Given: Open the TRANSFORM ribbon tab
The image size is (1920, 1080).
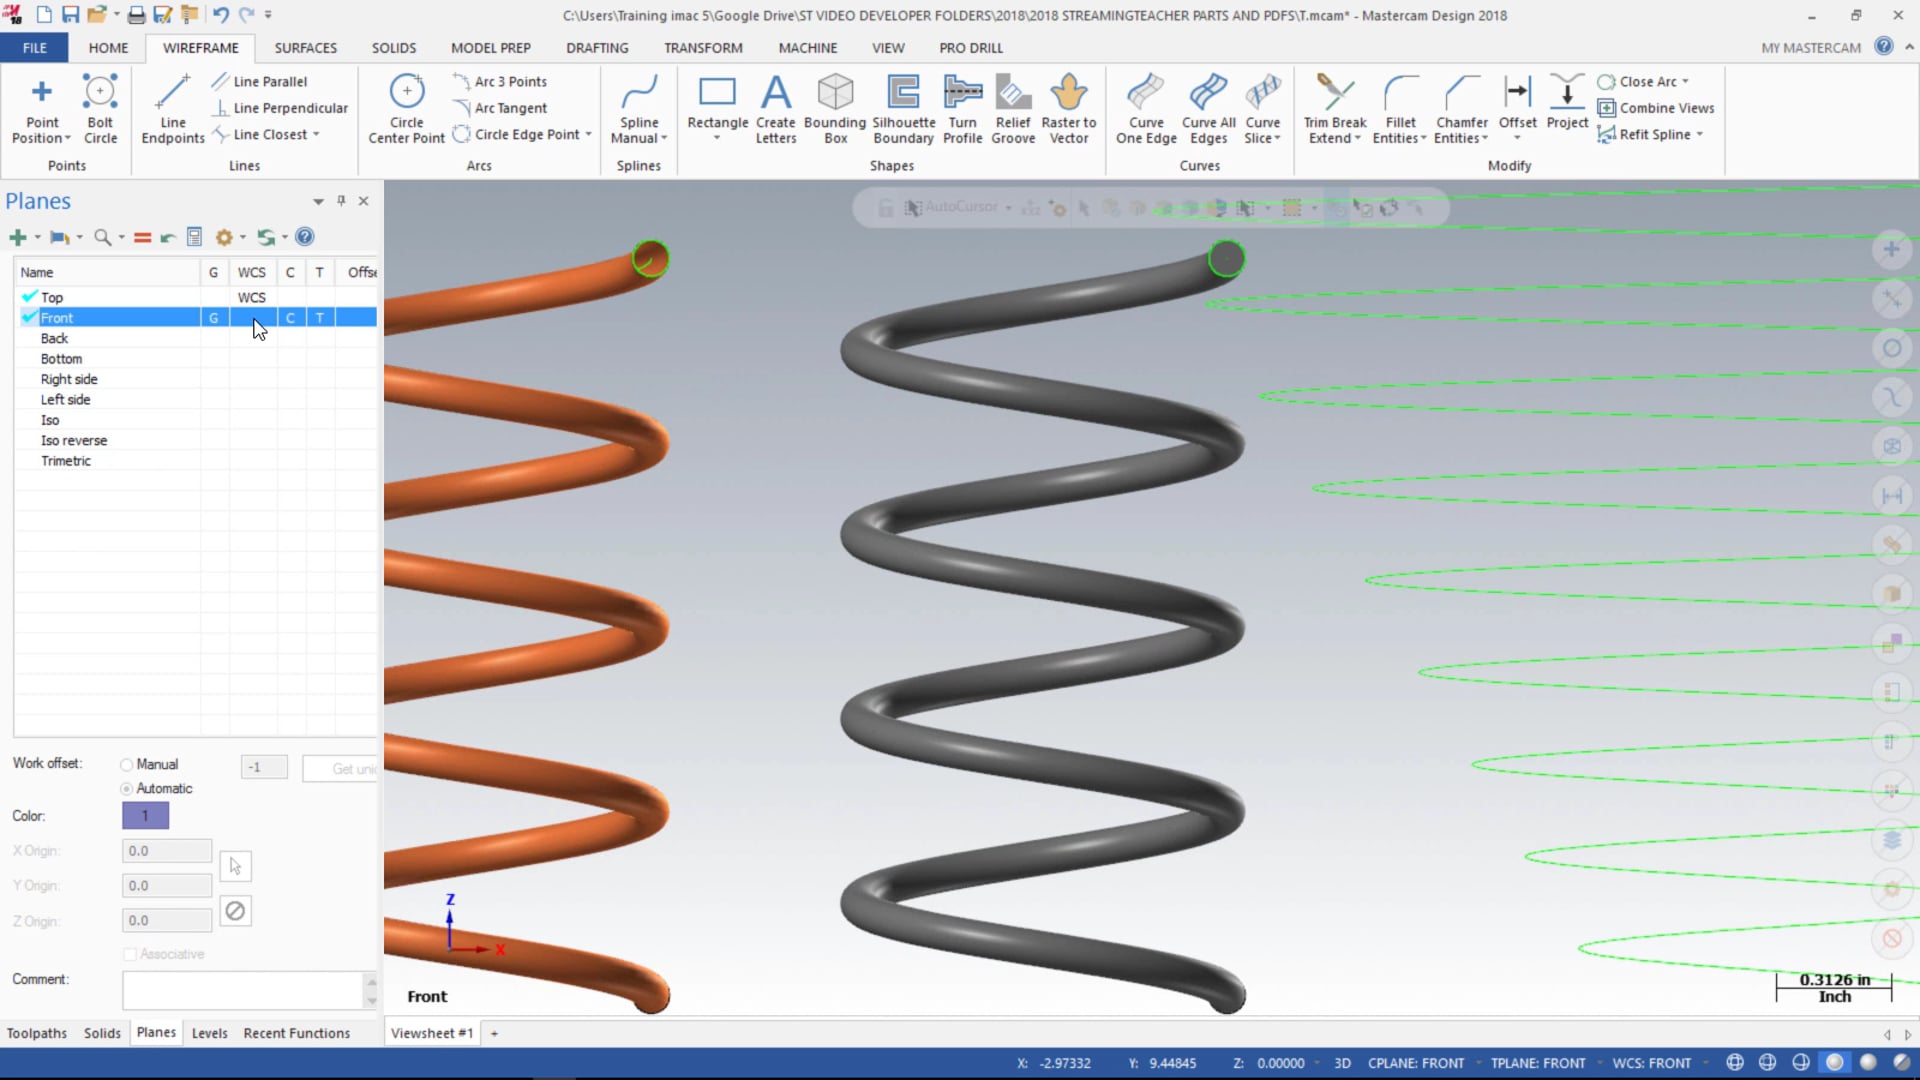Looking at the screenshot, I should (703, 48).
